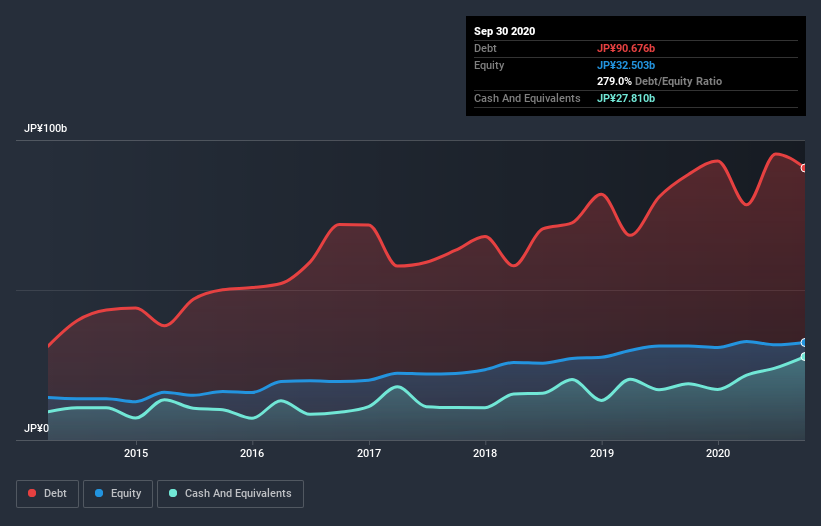The height and width of the screenshot is (526, 821).
Task: Click the JP¥27.810b cash value
Action: [626, 98]
